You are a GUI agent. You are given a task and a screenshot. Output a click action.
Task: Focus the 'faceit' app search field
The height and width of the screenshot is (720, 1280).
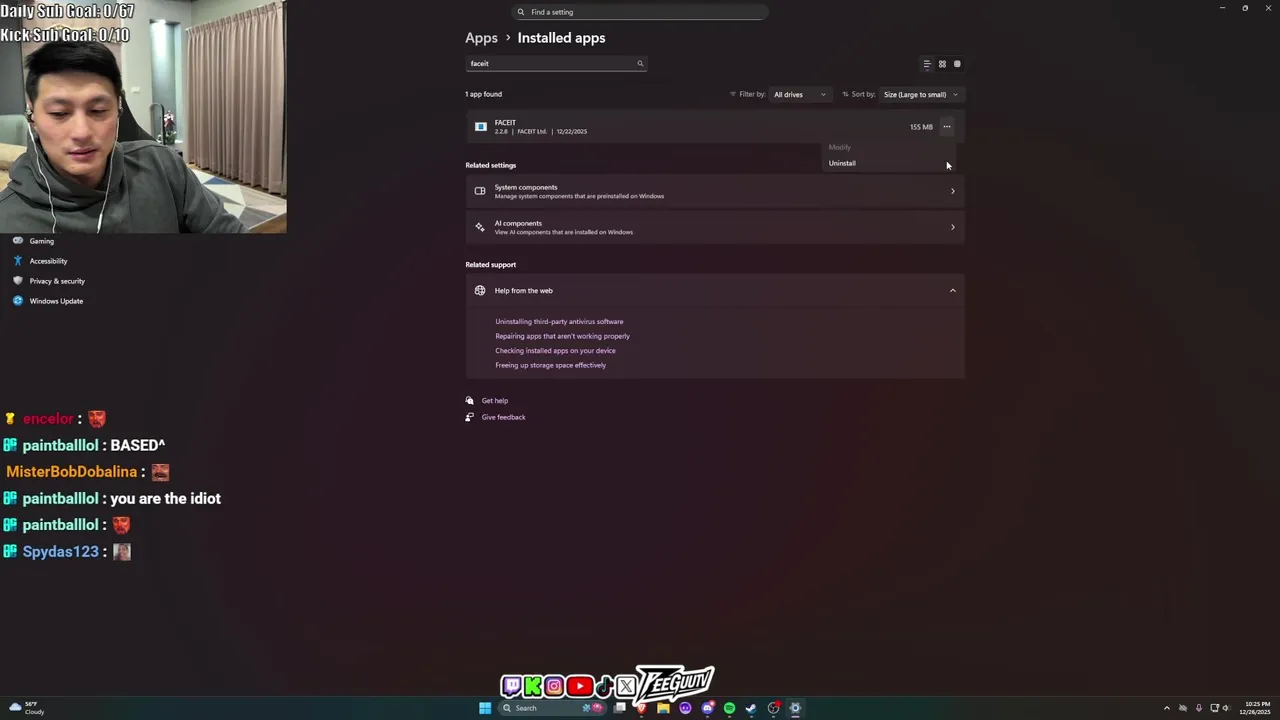(556, 63)
